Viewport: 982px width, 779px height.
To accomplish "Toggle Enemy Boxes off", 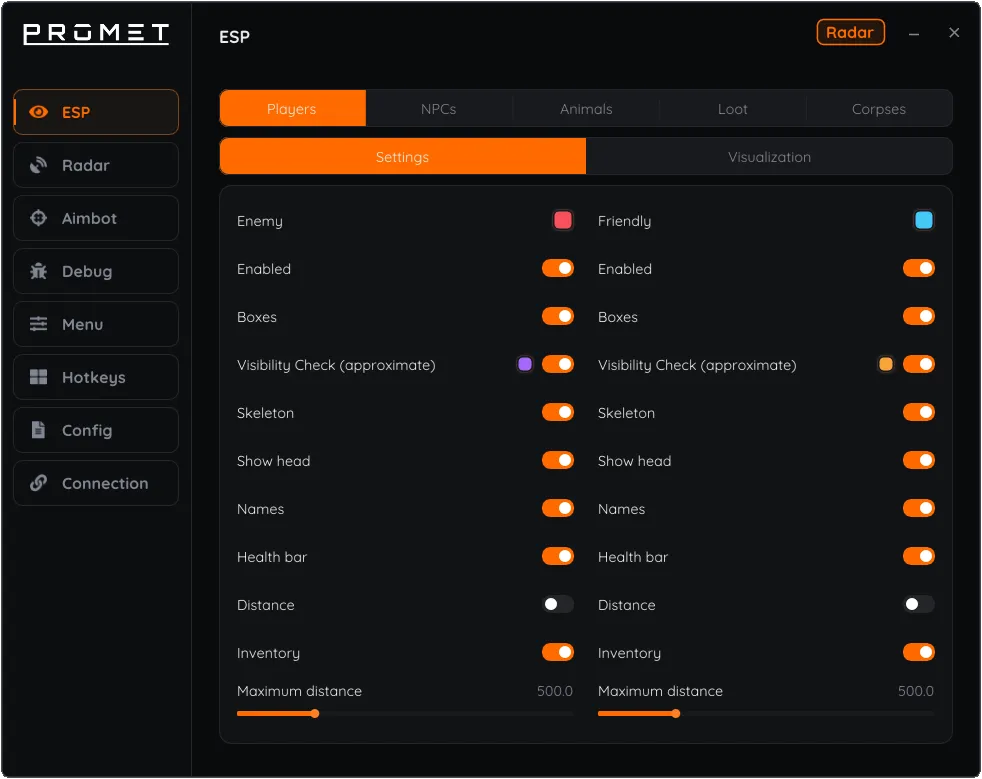I will 558,316.
